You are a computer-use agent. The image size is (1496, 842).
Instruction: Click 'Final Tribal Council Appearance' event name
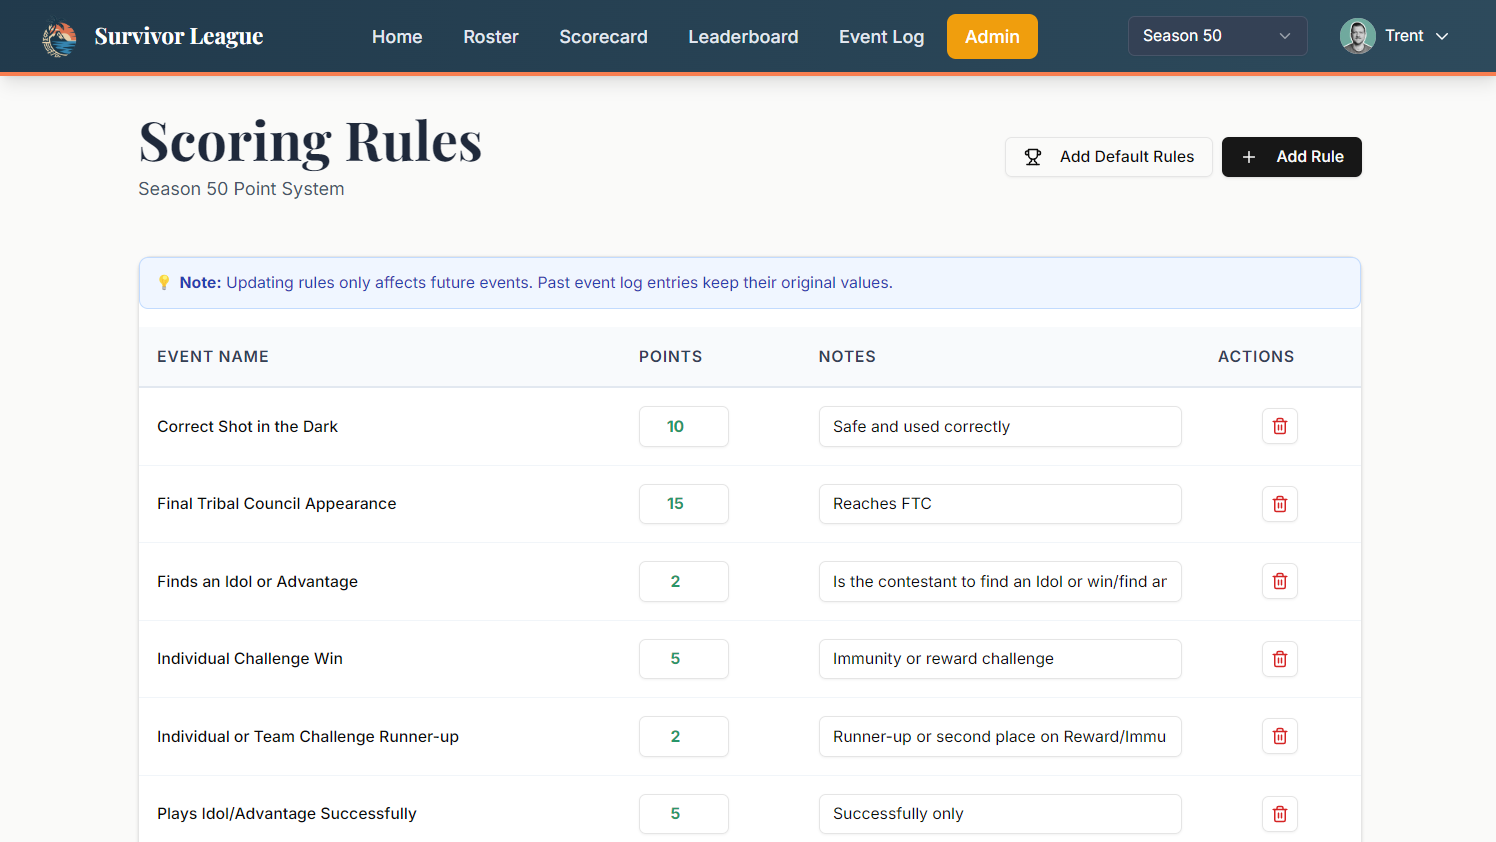point(276,504)
